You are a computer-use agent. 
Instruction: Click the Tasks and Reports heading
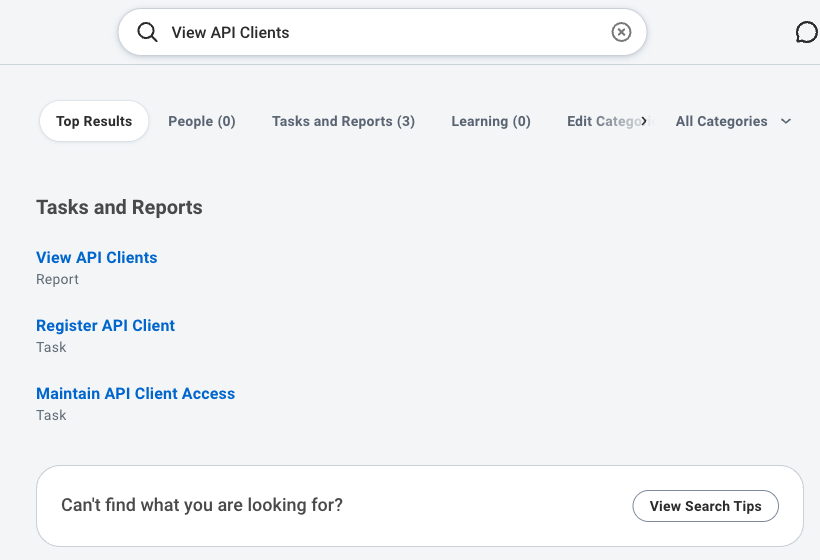[119, 207]
